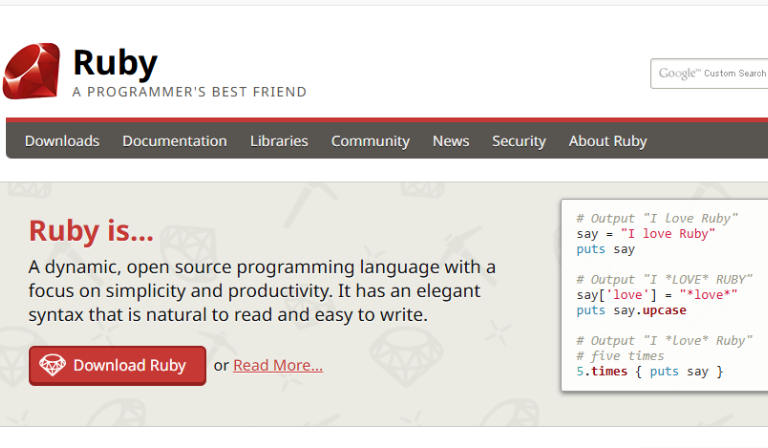Click the Ruby site title text
Image resolution: width=768 pixels, height=448 pixels.
tap(115, 64)
